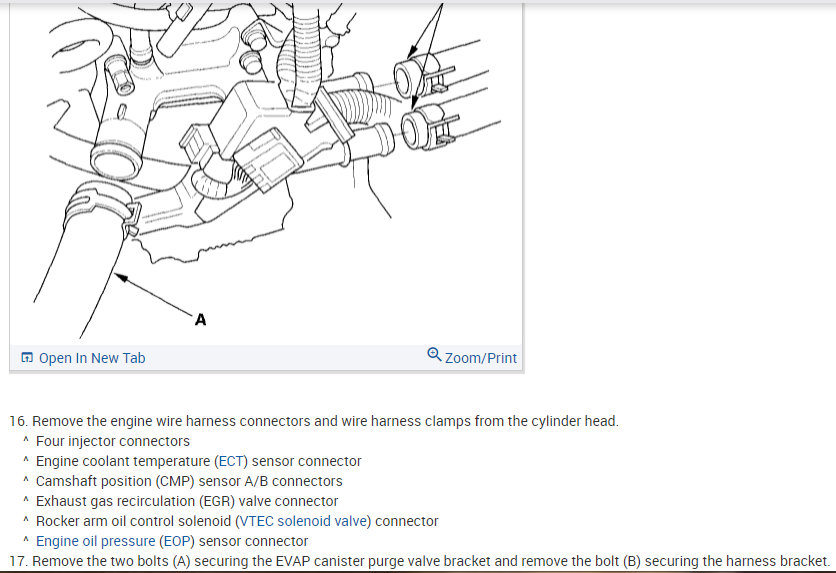Open Zoom/Print for the diagram
This screenshot has width=836, height=573.
[480, 358]
